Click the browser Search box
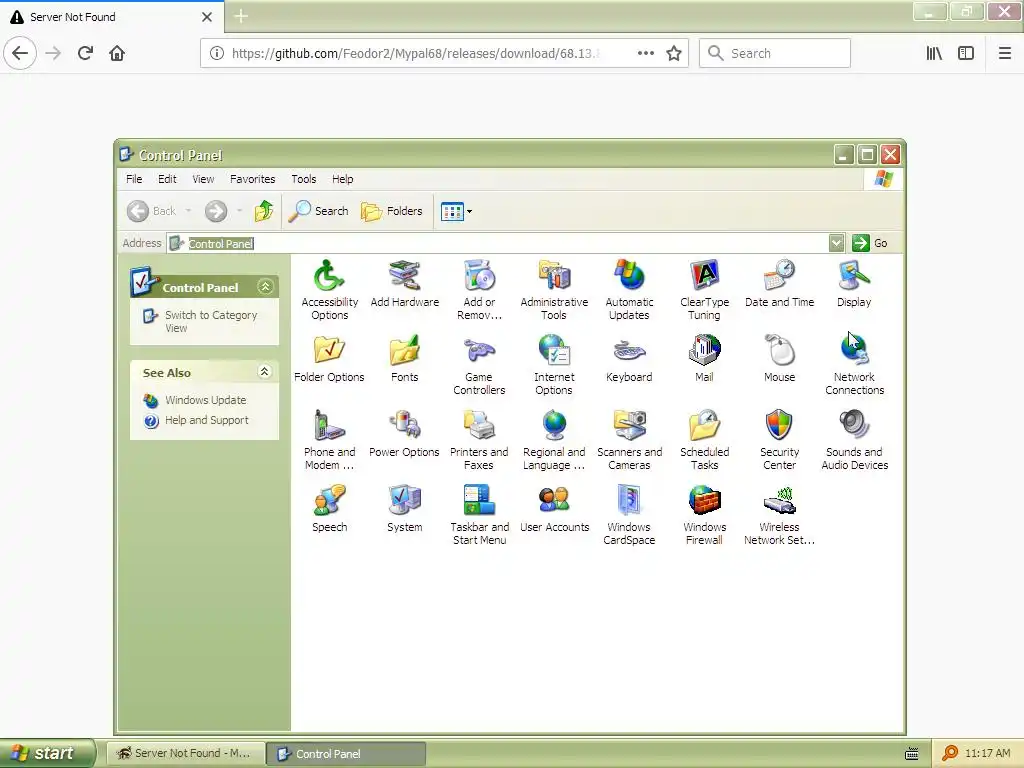The height and width of the screenshot is (768, 1024). (x=775, y=53)
